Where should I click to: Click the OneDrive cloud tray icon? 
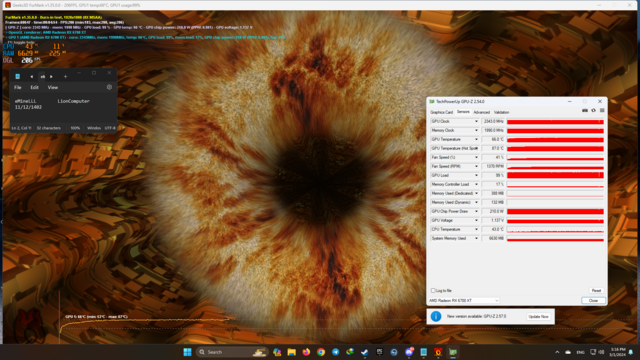(x=568, y=352)
